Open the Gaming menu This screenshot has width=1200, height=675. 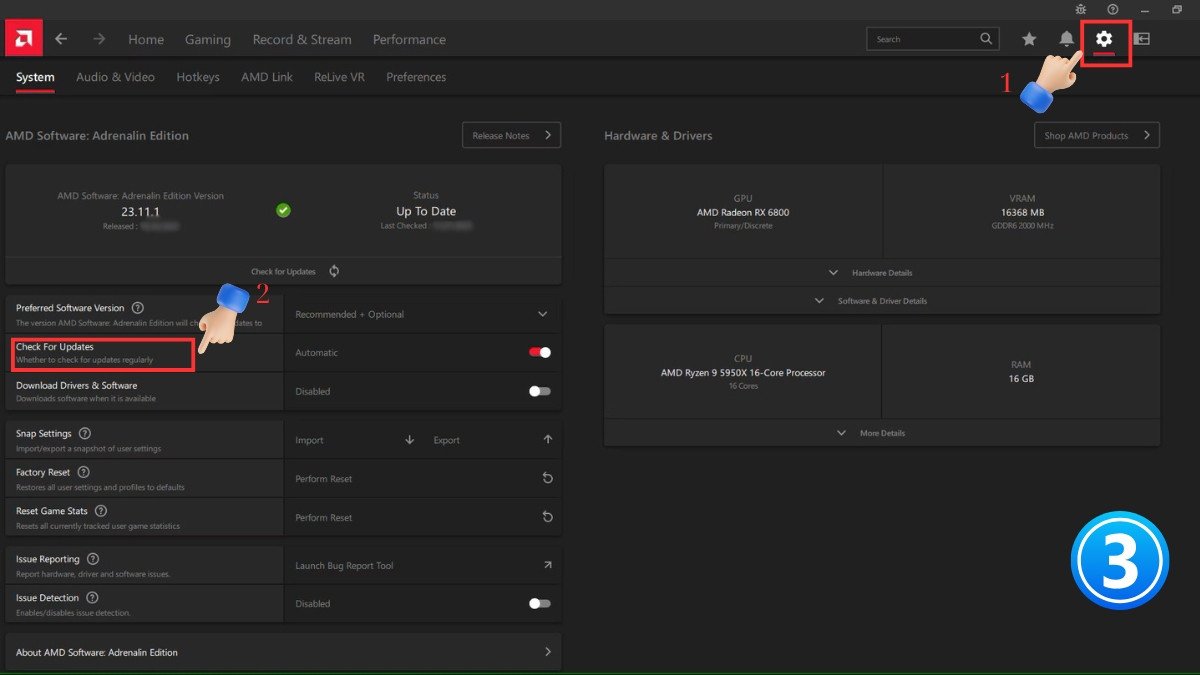coord(208,40)
